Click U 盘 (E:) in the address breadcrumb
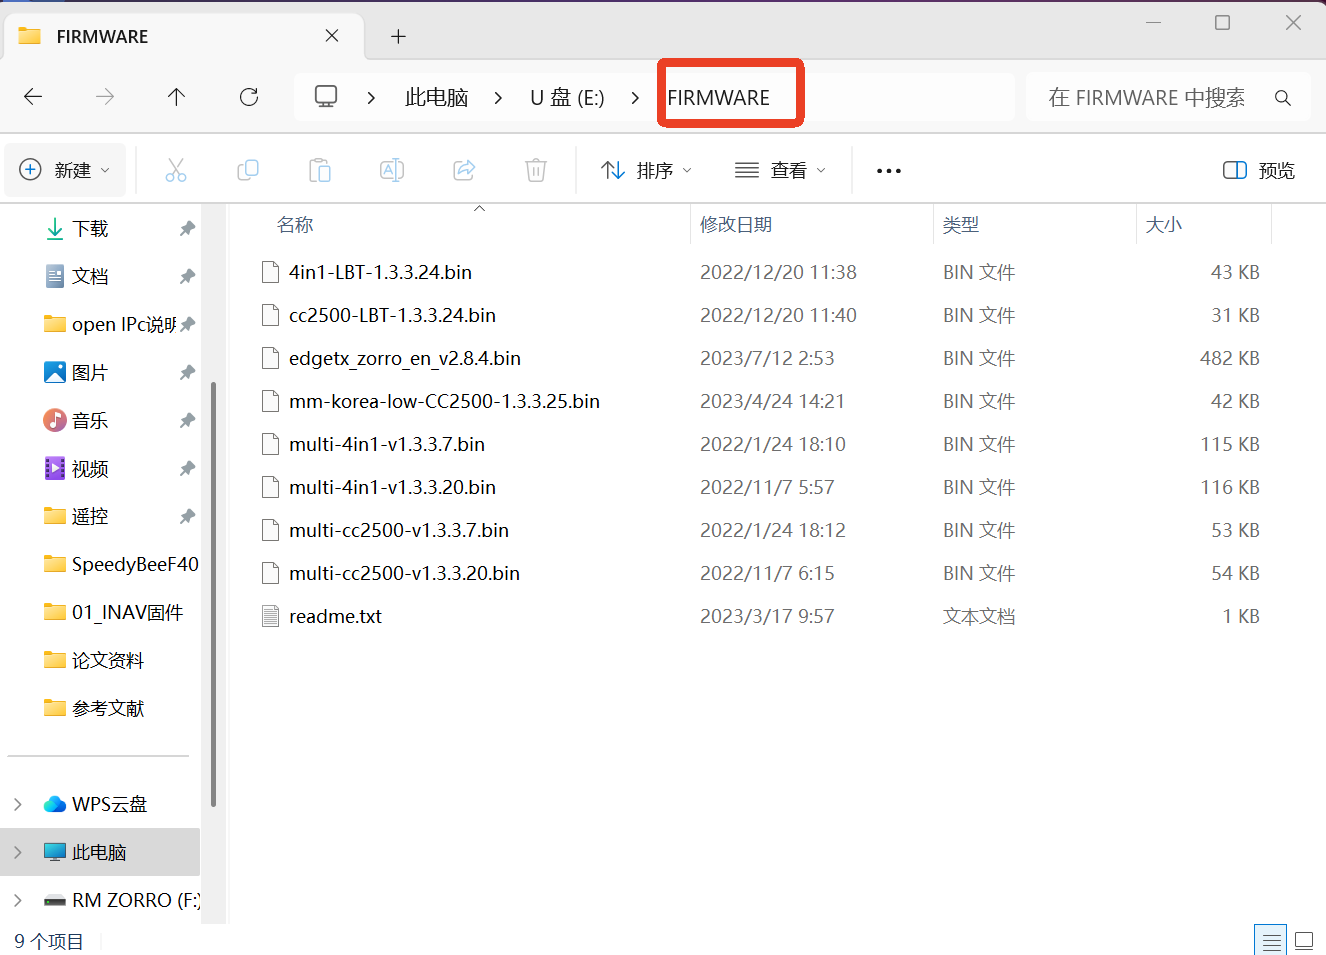This screenshot has width=1326, height=955. point(567,97)
